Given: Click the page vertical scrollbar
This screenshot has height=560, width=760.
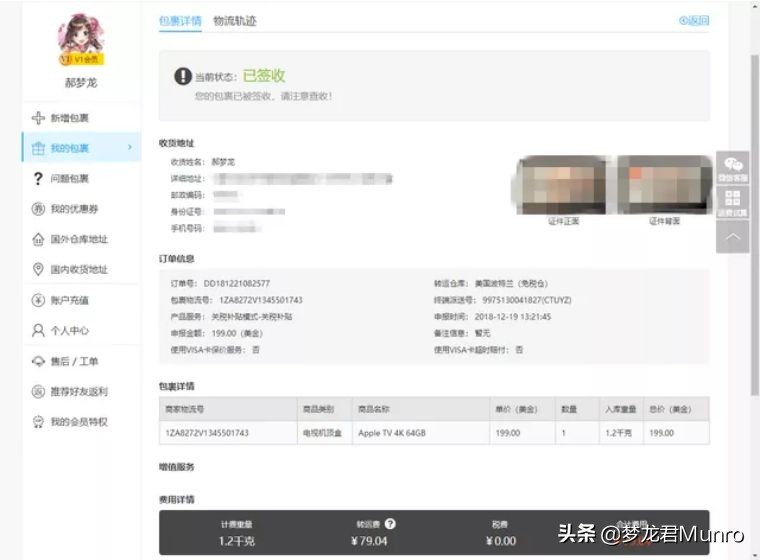Looking at the screenshot, I should coord(755,223).
